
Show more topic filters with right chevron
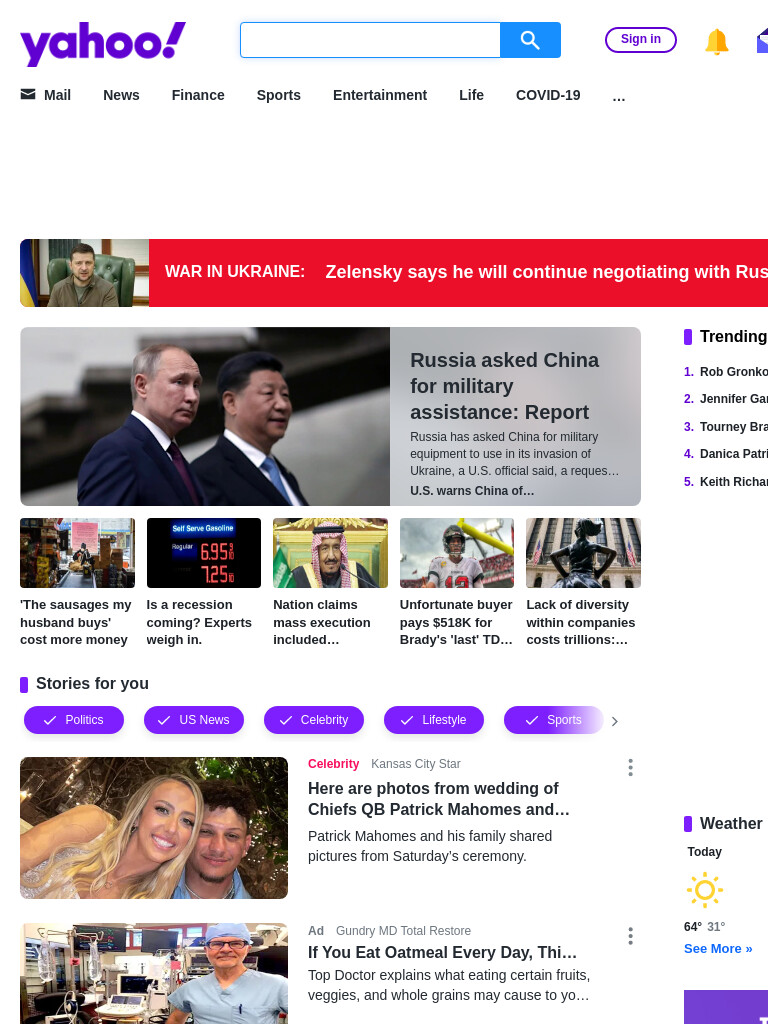615,721
